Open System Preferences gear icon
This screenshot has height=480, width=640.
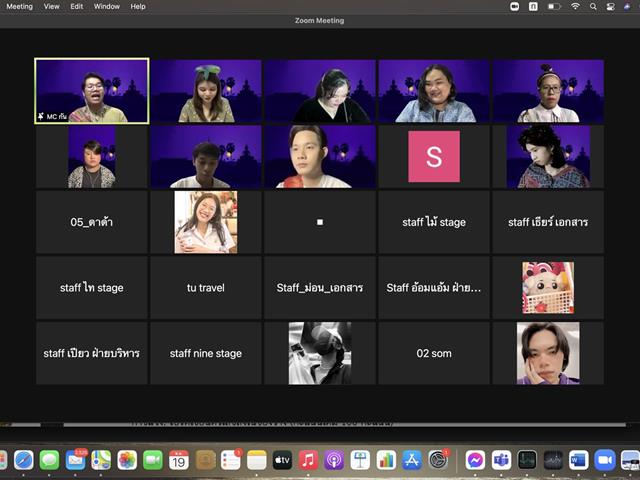pyautogui.click(x=438, y=460)
